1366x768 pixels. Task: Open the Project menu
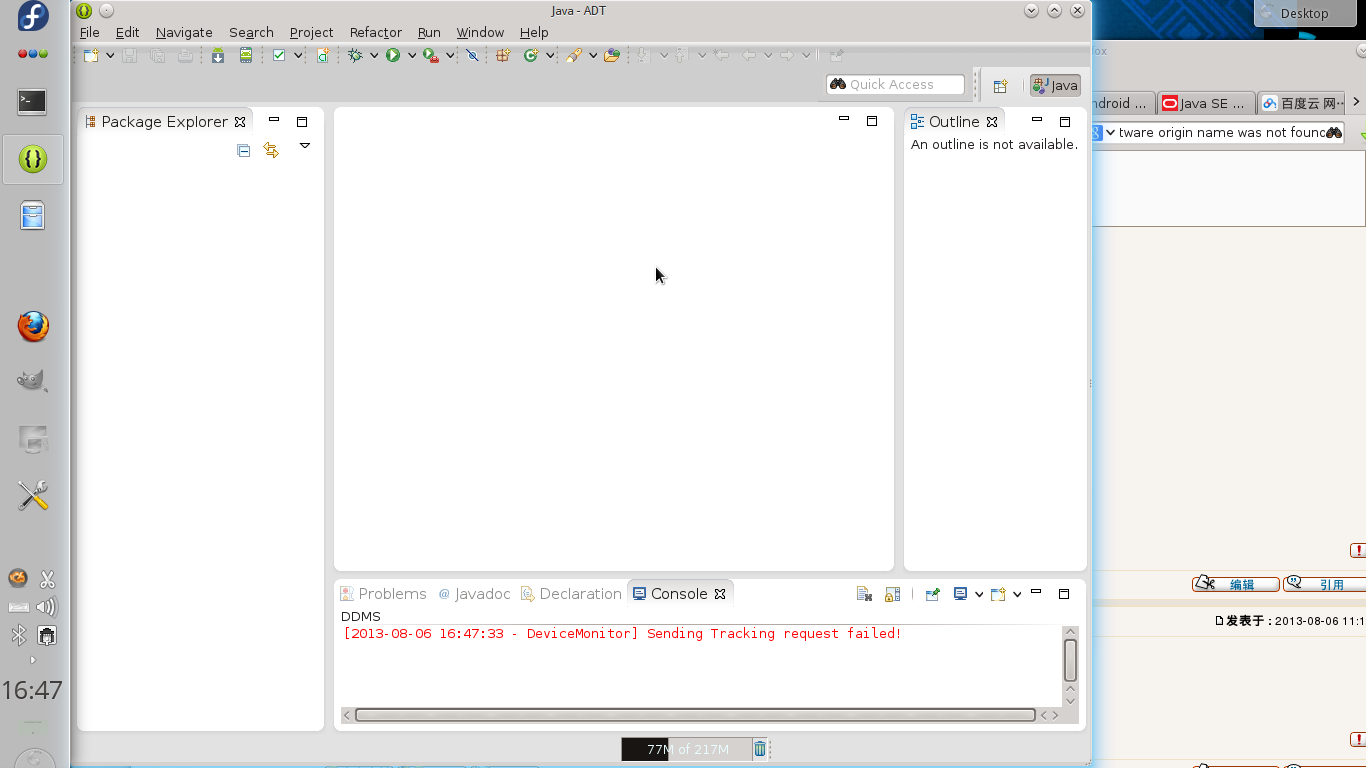[311, 32]
